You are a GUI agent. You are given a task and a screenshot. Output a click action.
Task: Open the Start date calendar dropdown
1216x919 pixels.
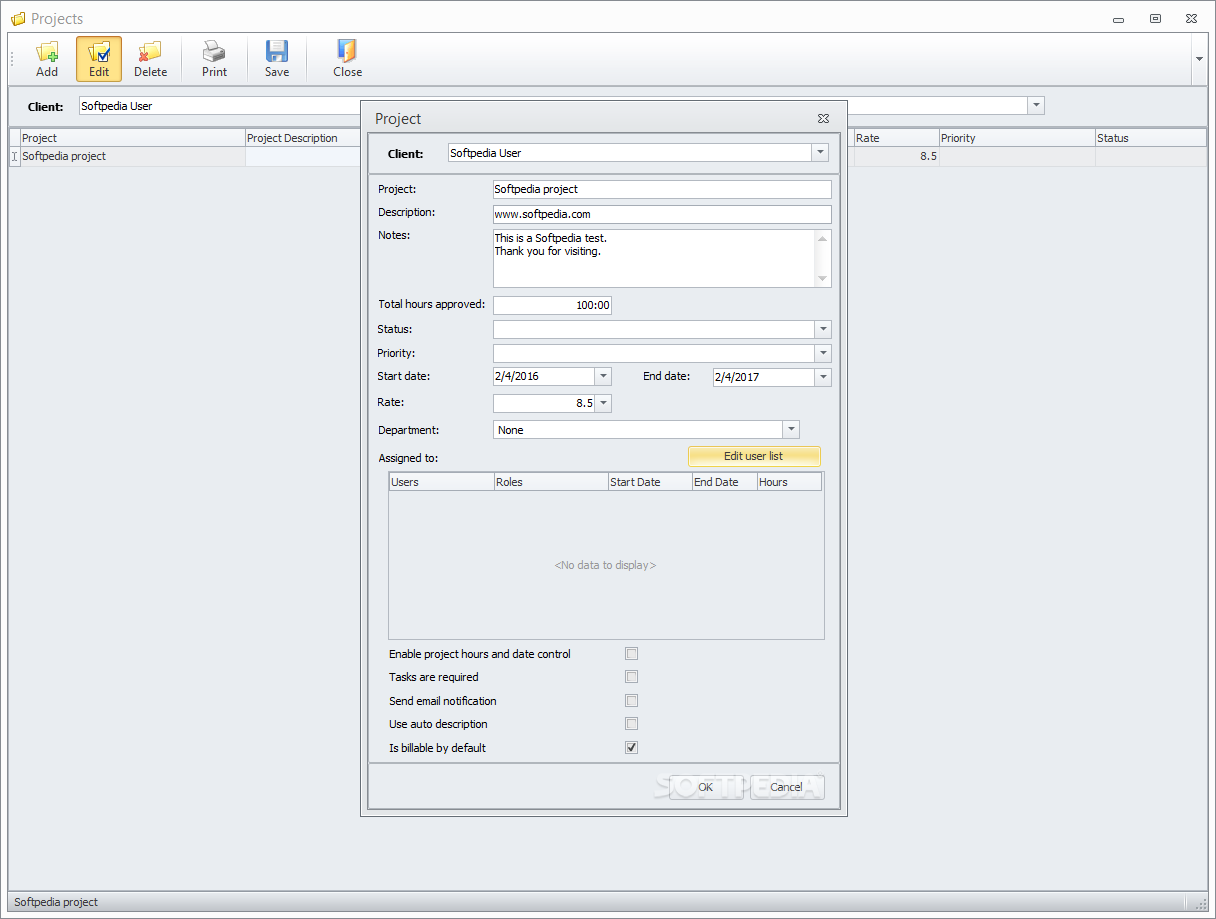pos(603,377)
